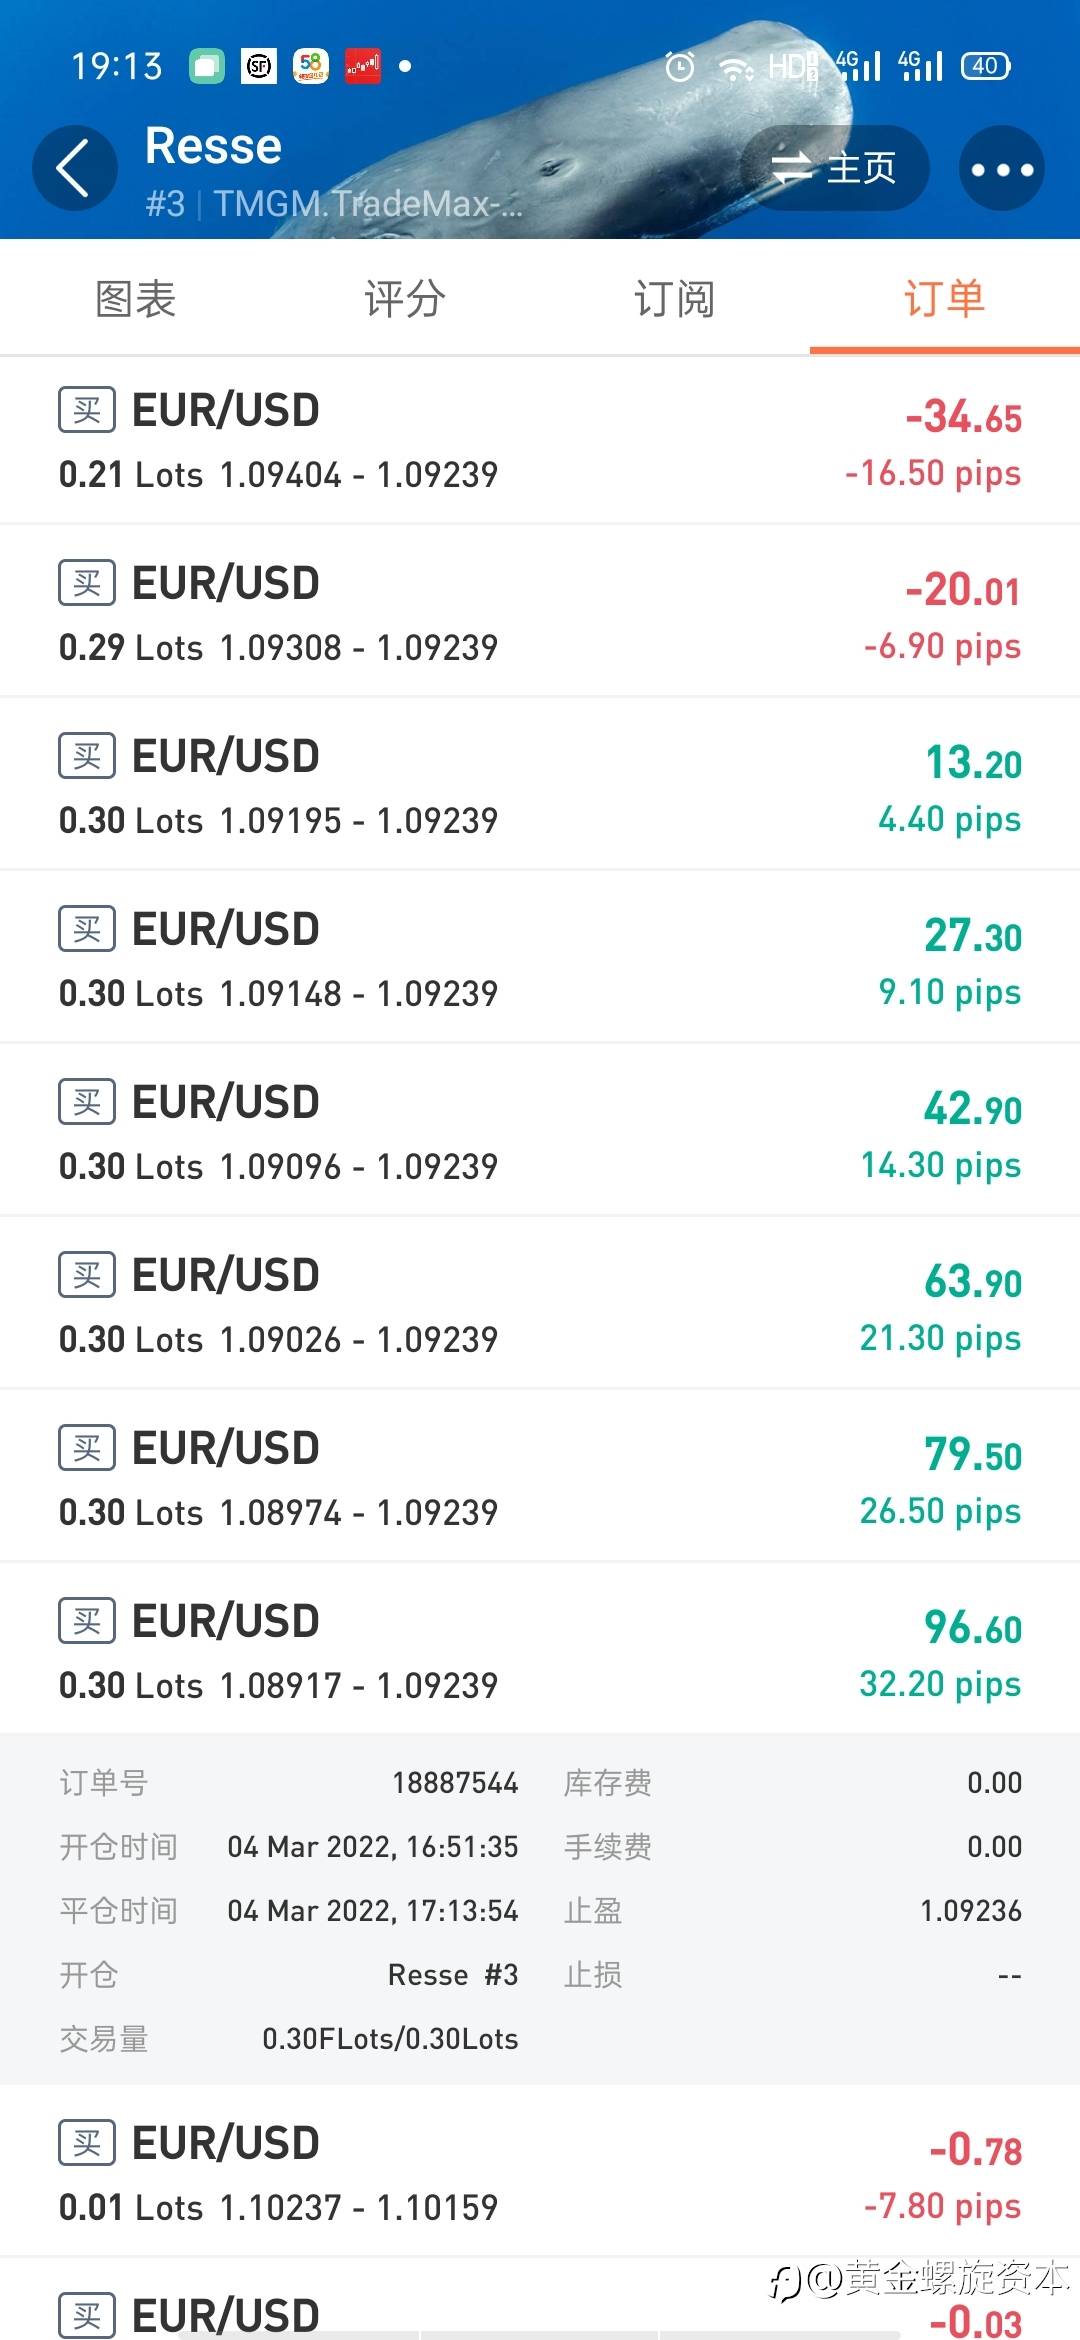Expand the EUR/USD order opened at 1.09308
1080x2340 pixels.
540,612
